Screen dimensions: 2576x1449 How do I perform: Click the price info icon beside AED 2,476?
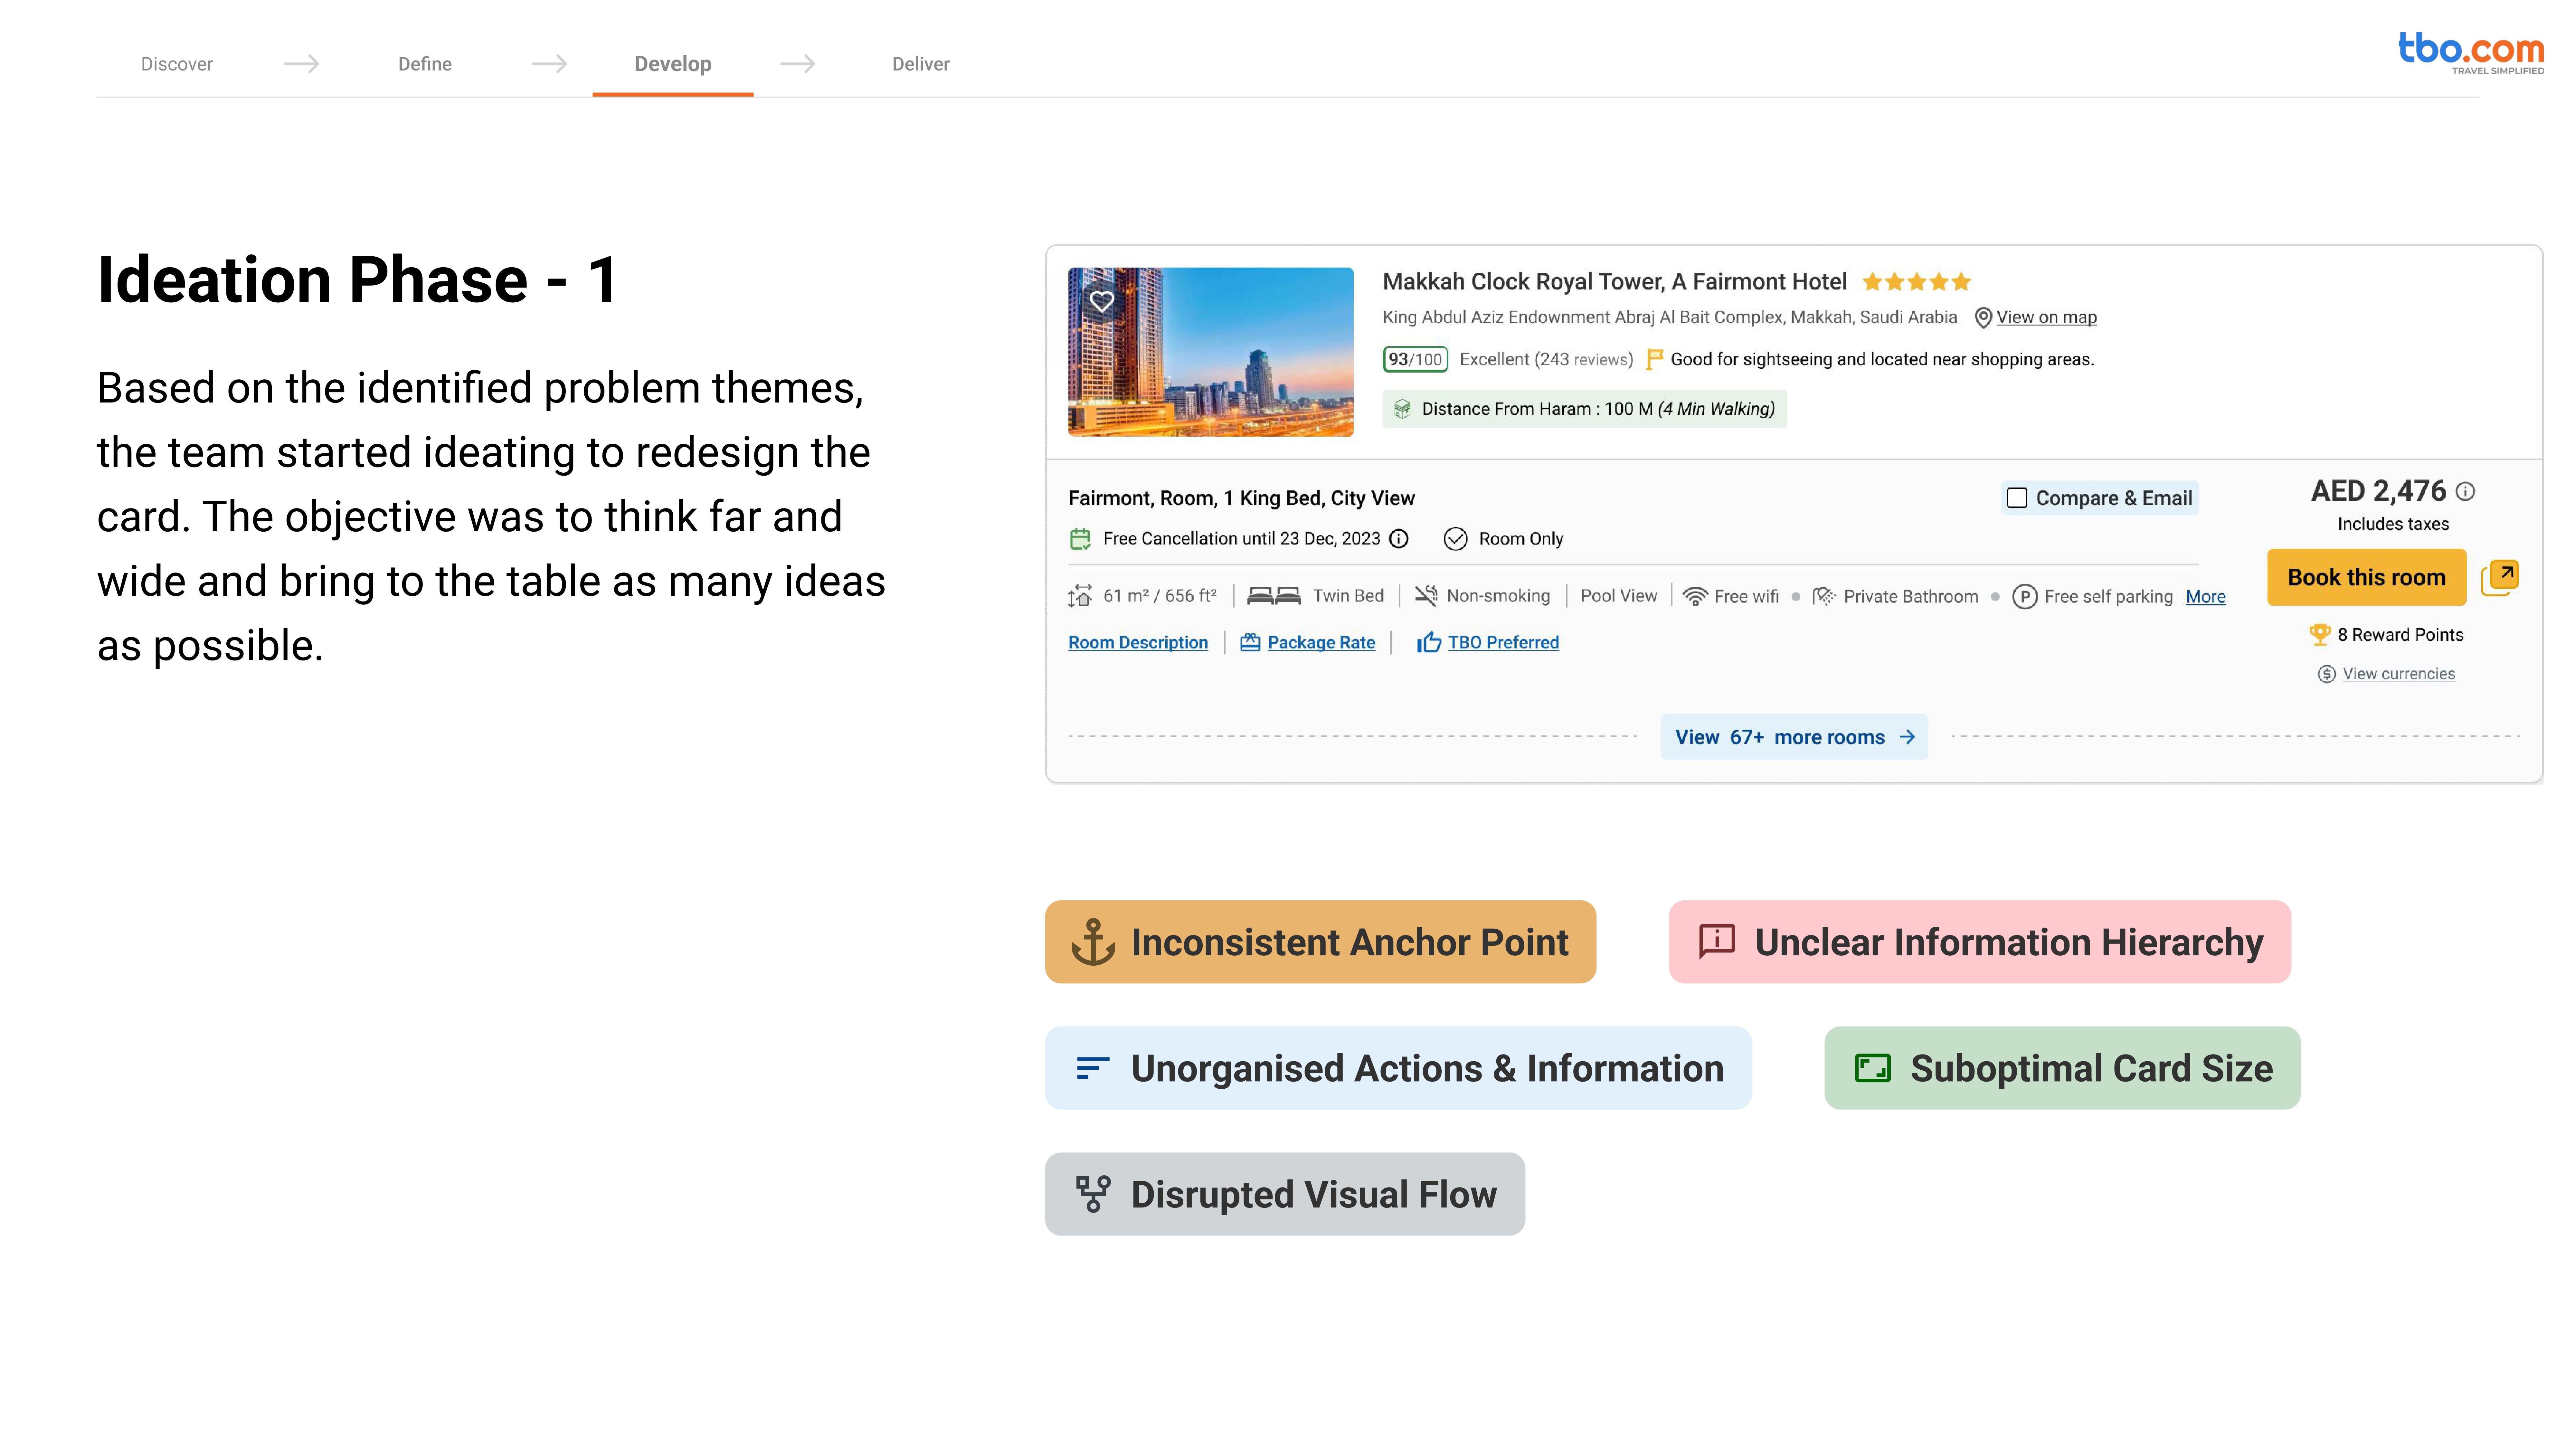tap(2466, 491)
